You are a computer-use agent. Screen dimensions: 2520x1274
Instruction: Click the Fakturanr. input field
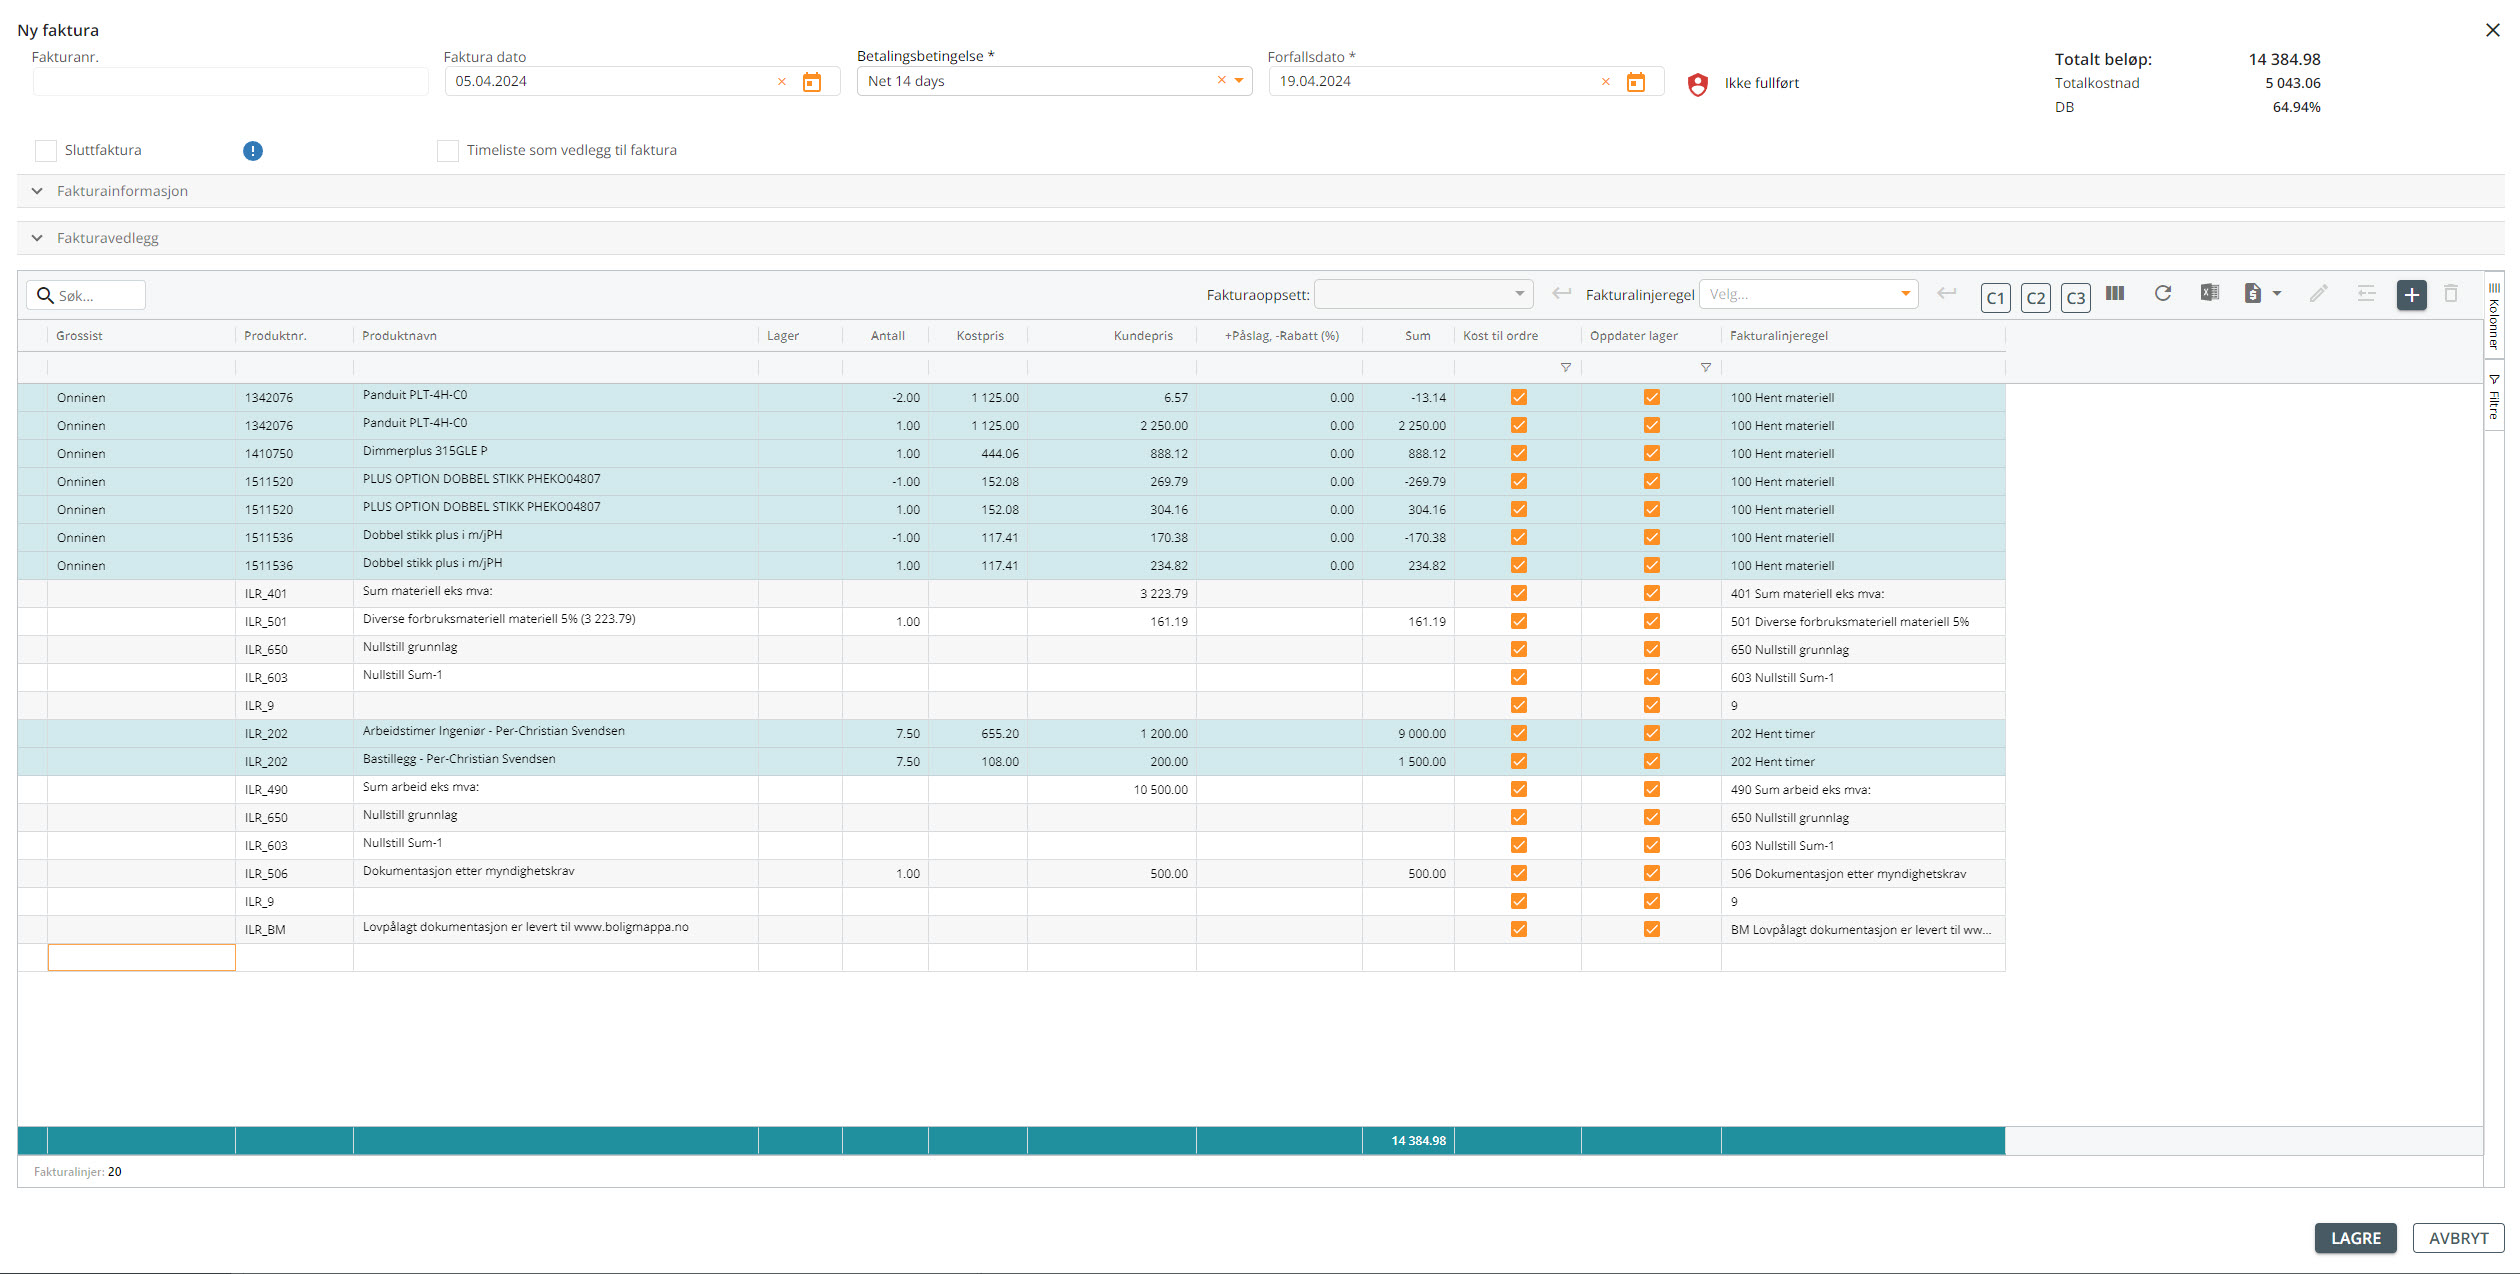point(230,82)
